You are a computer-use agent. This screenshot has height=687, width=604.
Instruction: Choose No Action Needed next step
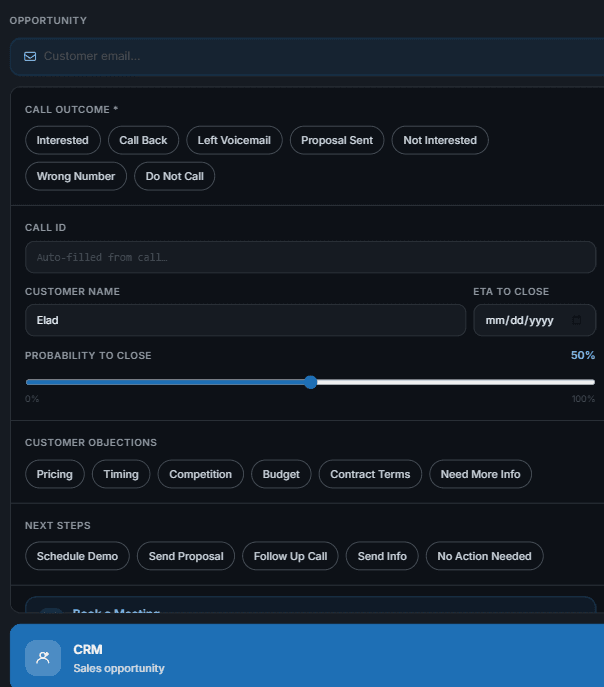tap(484, 556)
